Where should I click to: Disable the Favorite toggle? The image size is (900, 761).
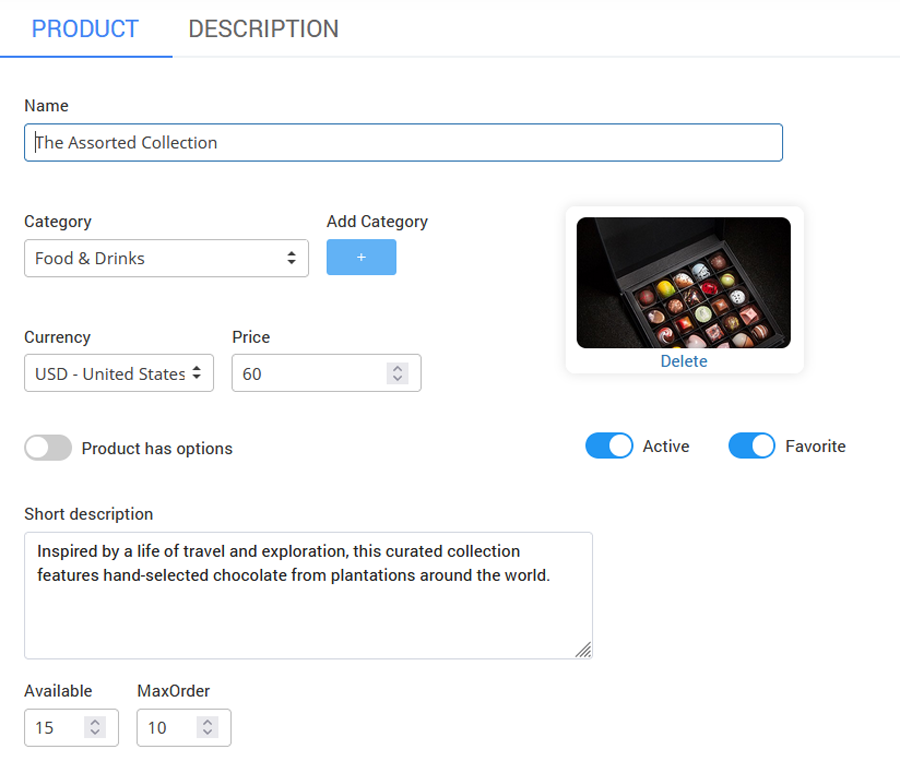pyautogui.click(x=752, y=446)
